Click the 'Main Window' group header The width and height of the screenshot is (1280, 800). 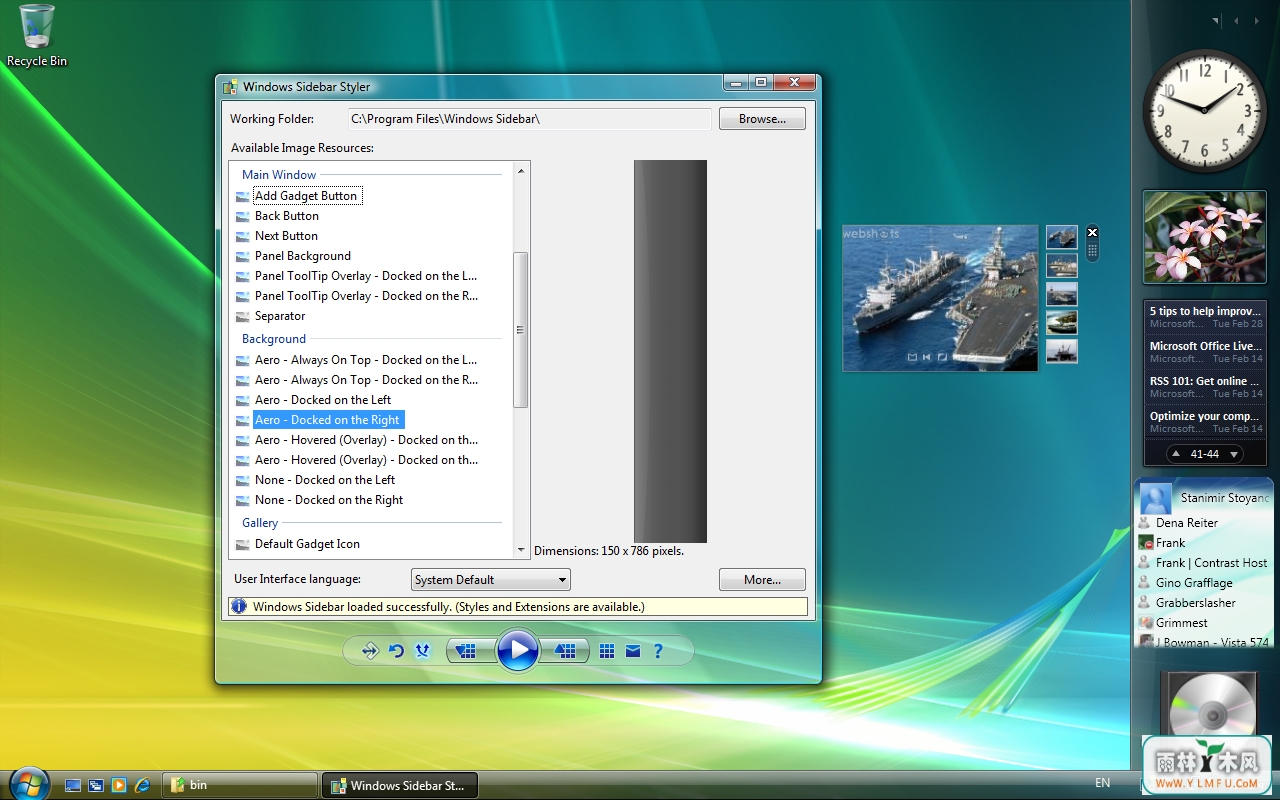click(x=279, y=175)
